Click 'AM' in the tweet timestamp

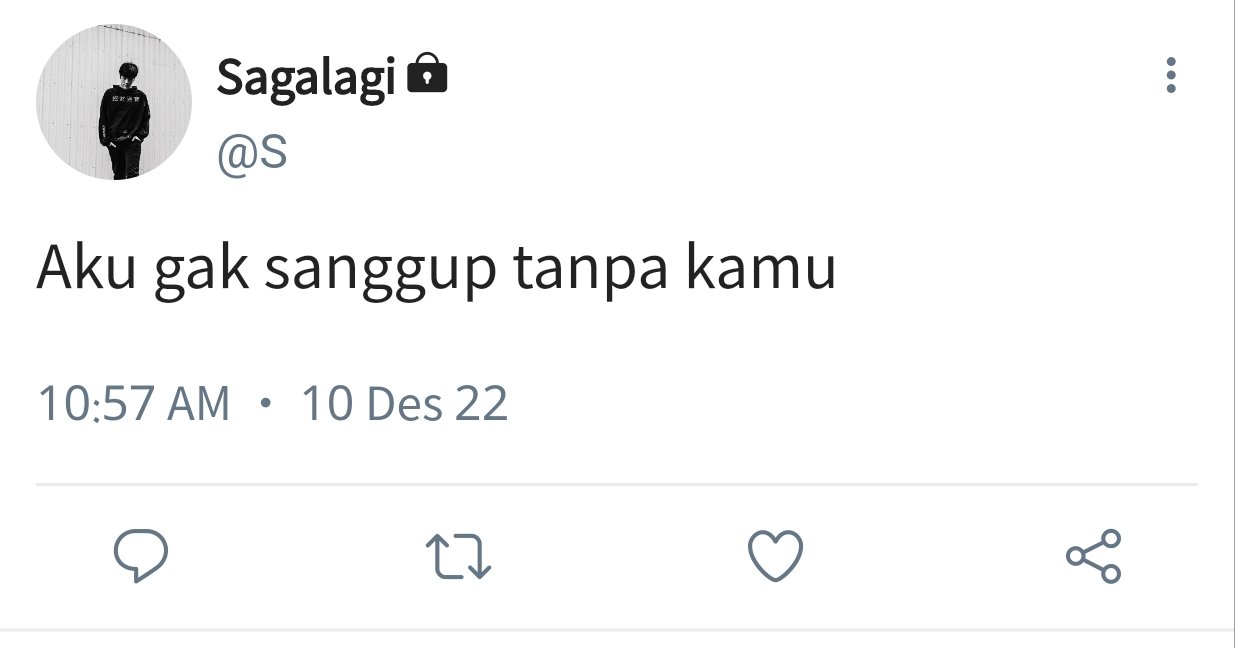199,404
